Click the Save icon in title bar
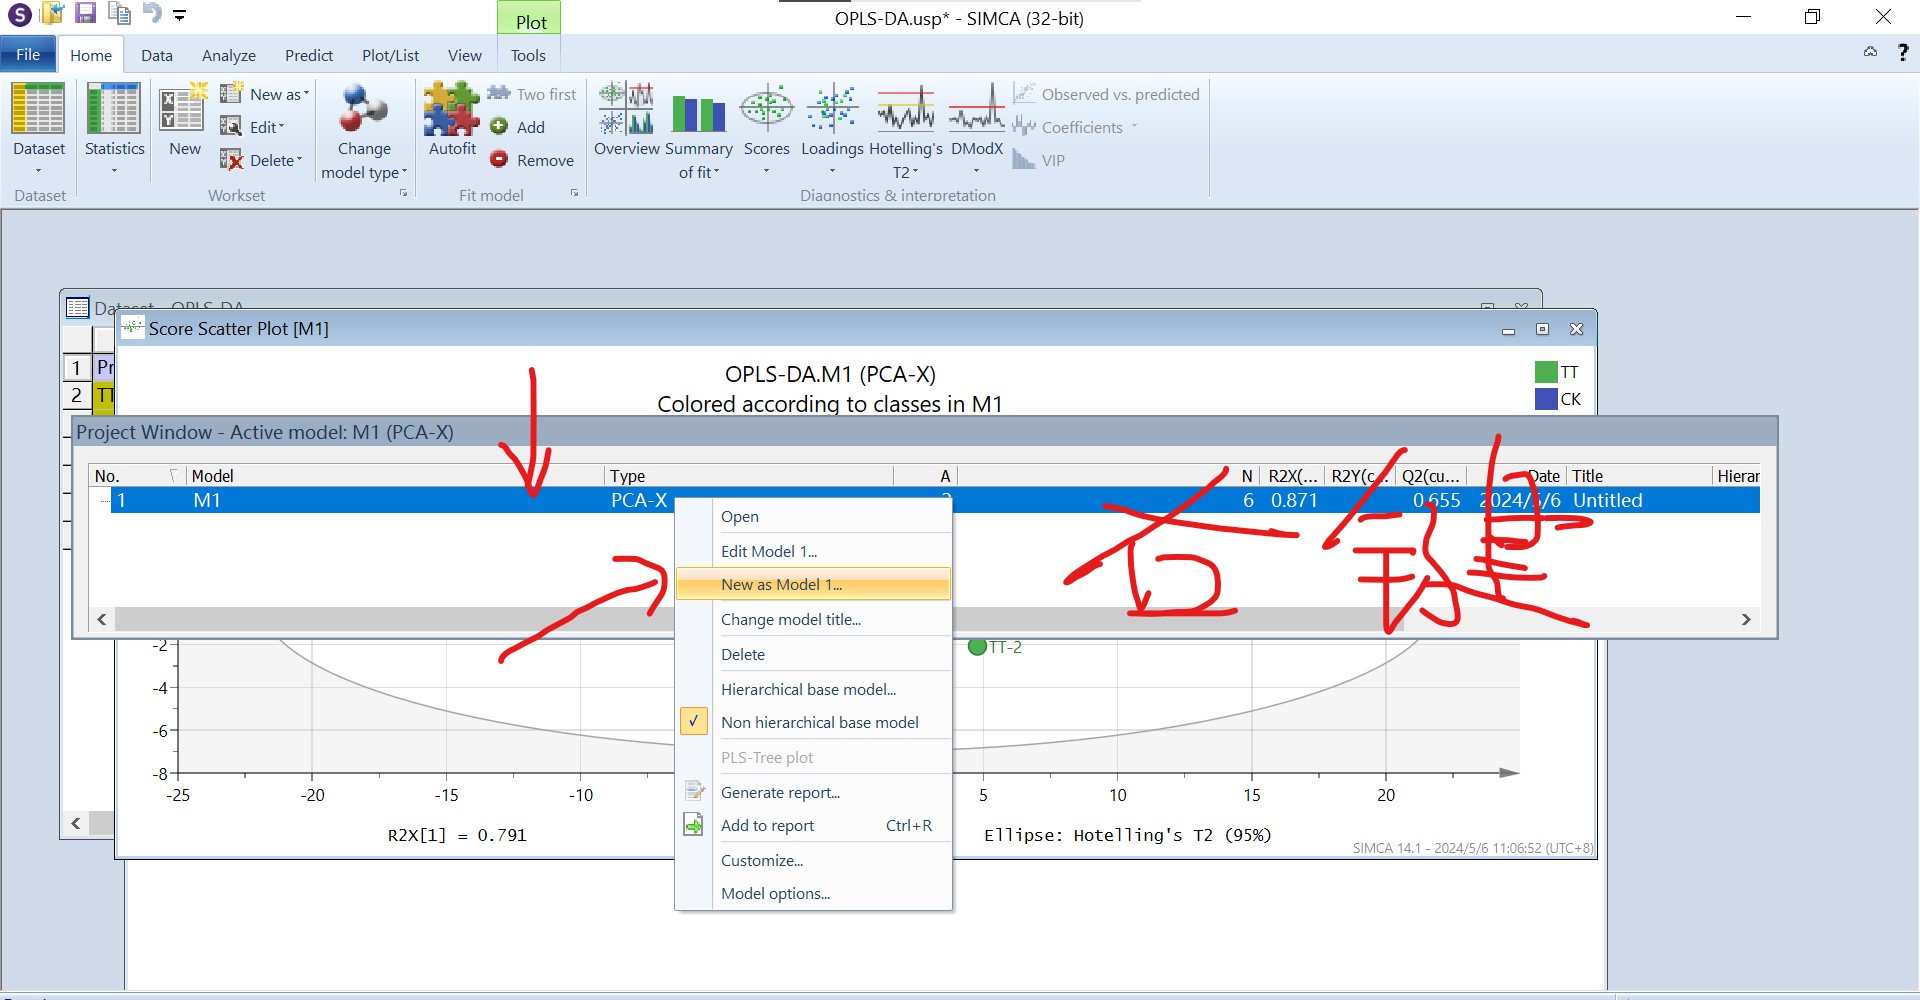The height and width of the screenshot is (1000, 1920). (x=86, y=14)
